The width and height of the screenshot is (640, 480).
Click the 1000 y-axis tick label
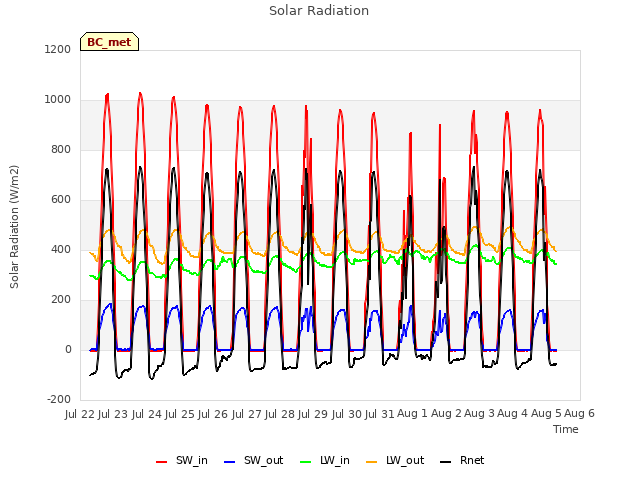[x=58, y=100]
